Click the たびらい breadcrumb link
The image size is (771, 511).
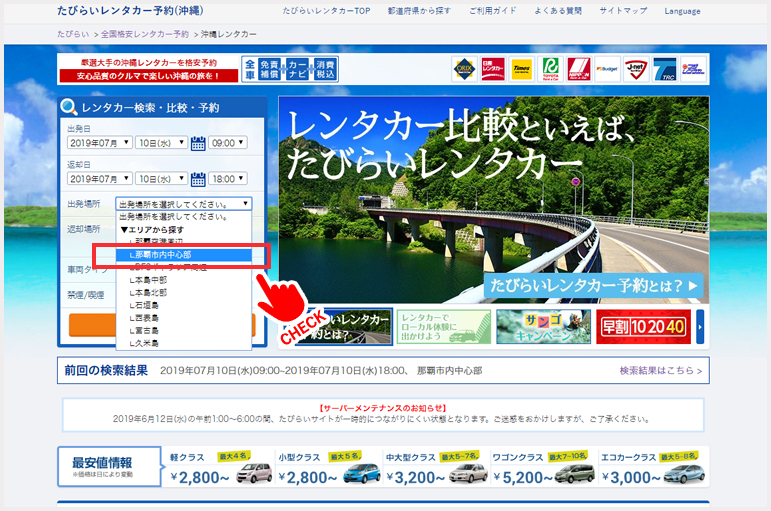coord(73,34)
